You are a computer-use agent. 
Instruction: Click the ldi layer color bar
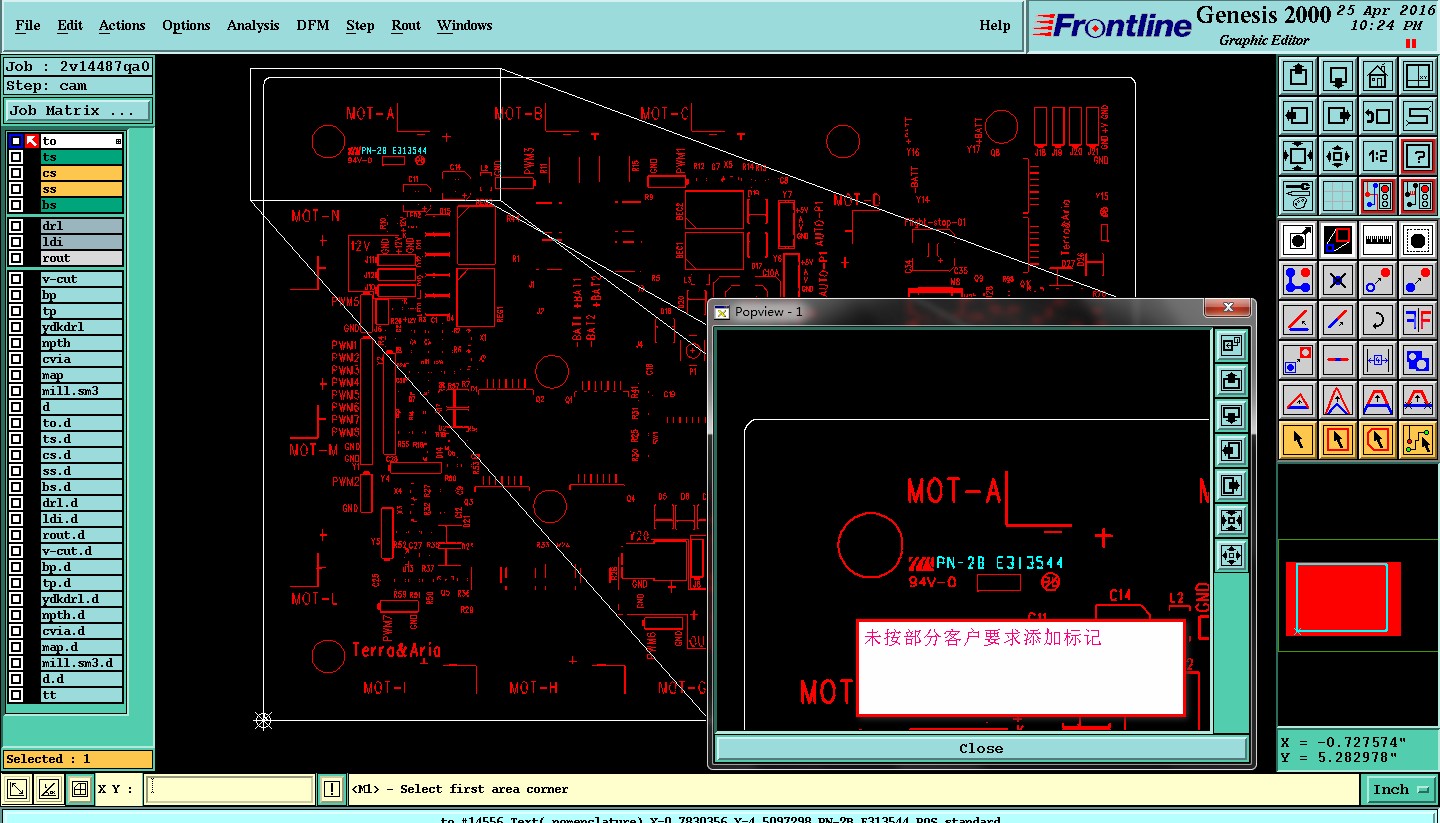click(81, 242)
